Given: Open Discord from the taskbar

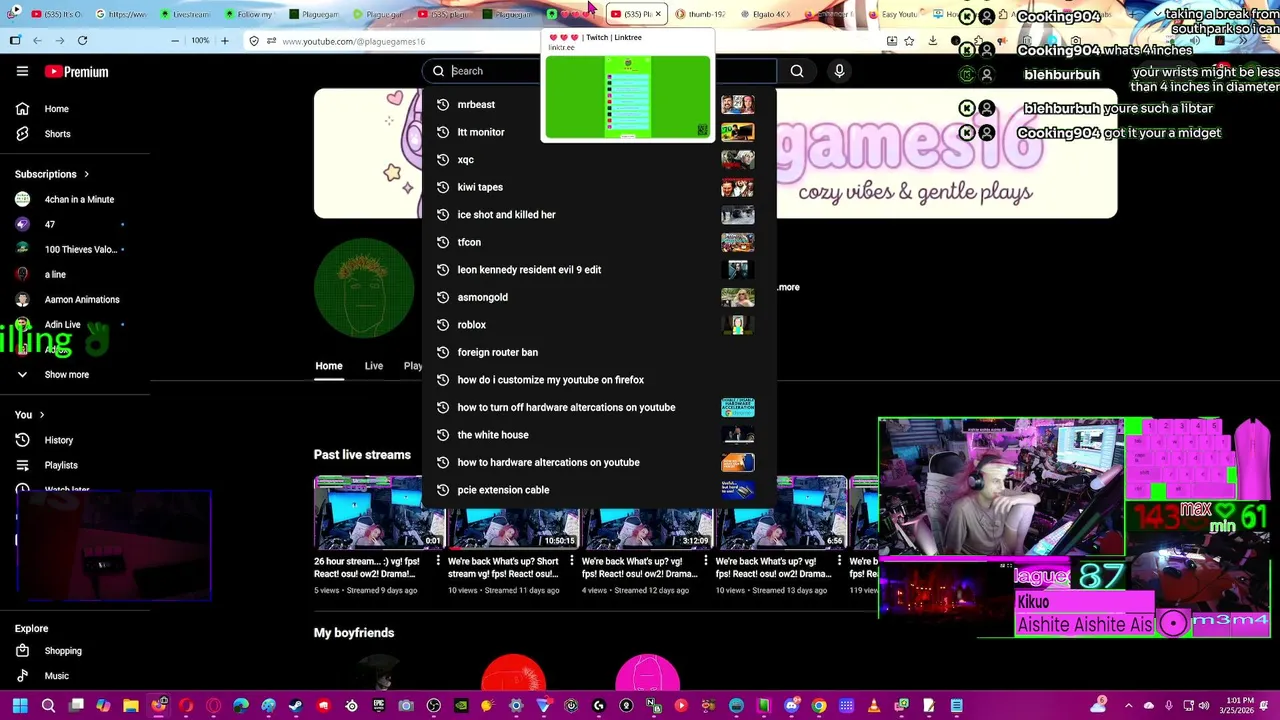Looking at the screenshot, I should (x=792, y=706).
